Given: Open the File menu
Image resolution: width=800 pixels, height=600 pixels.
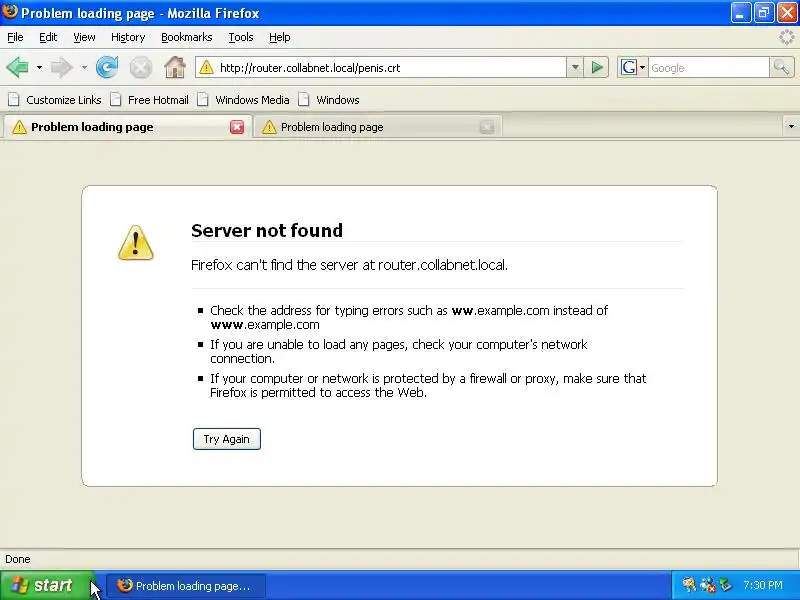Looking at the screenshot, I should click(x=15, y=37).
